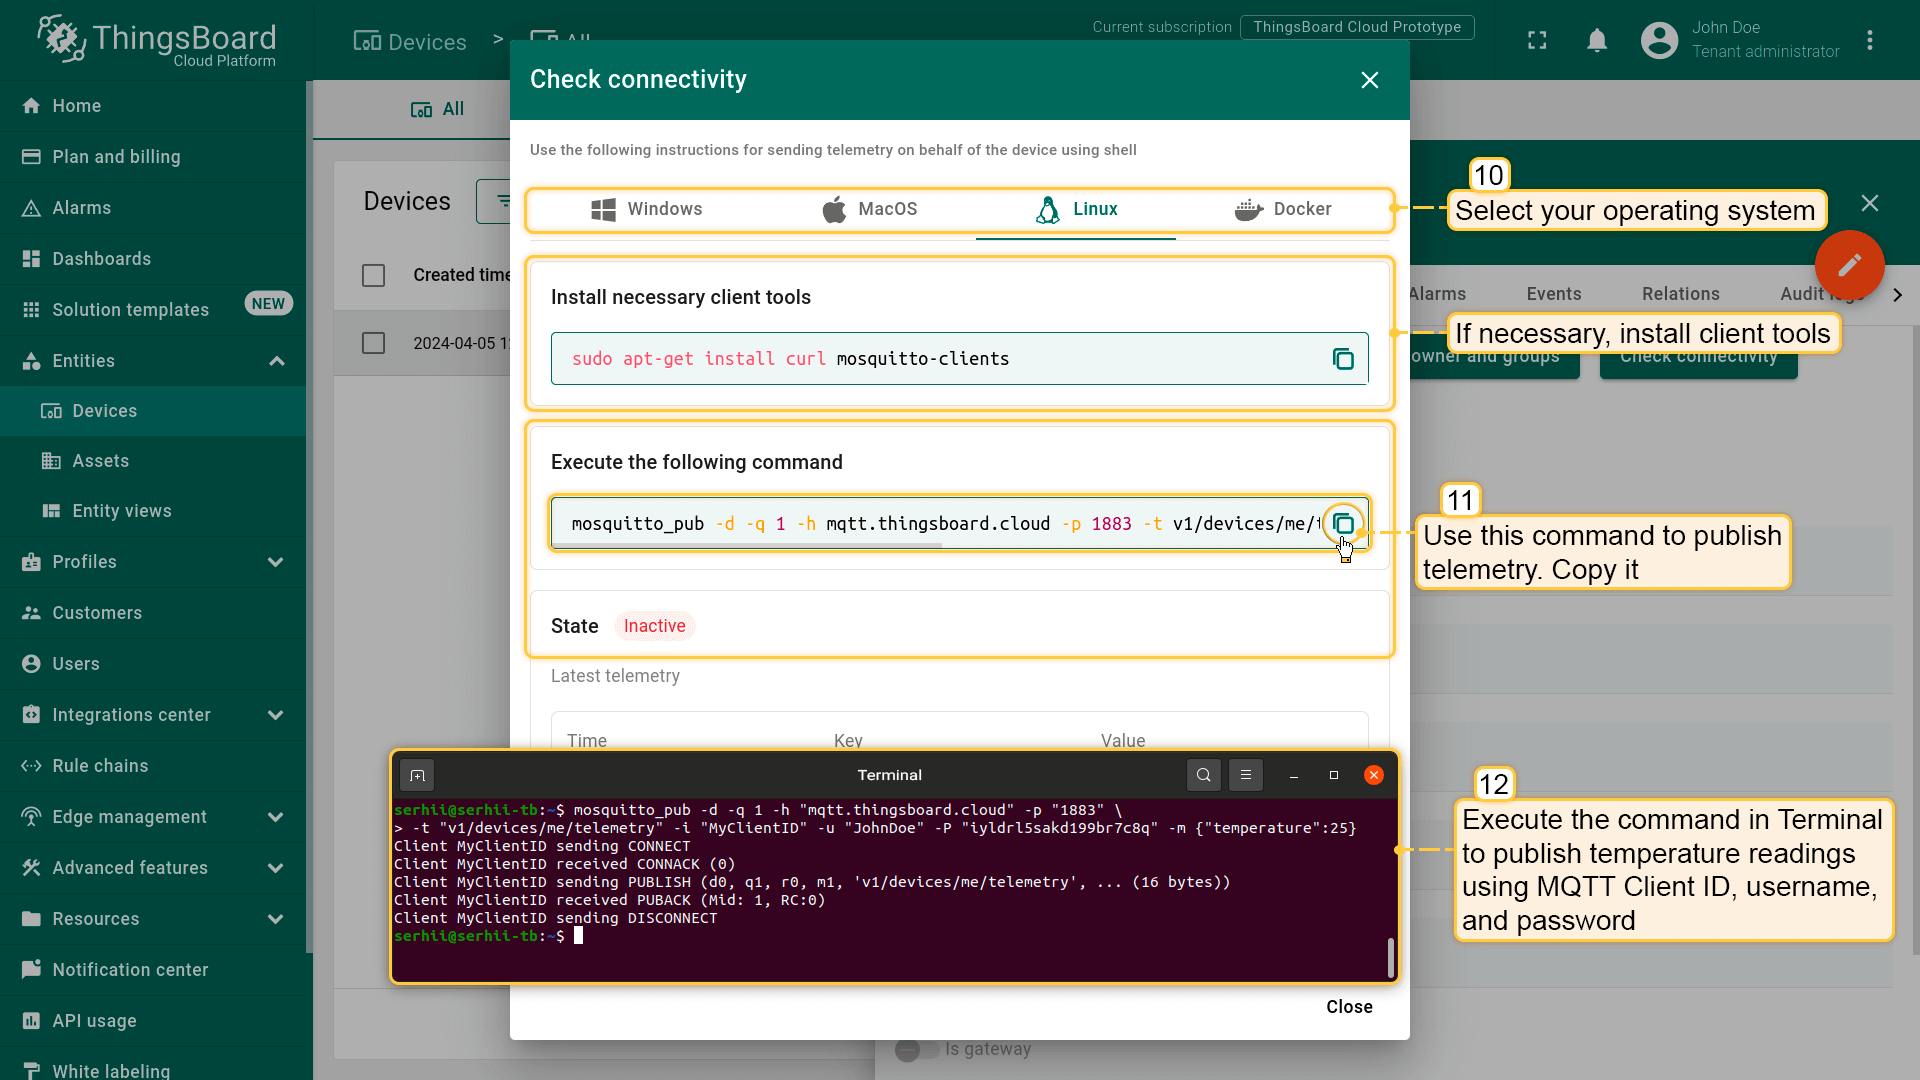Toggle fullscreen mode icon
The width and height of the screenshot is (1920, 1080).
pyautogui.click(x=1537, y=40)
